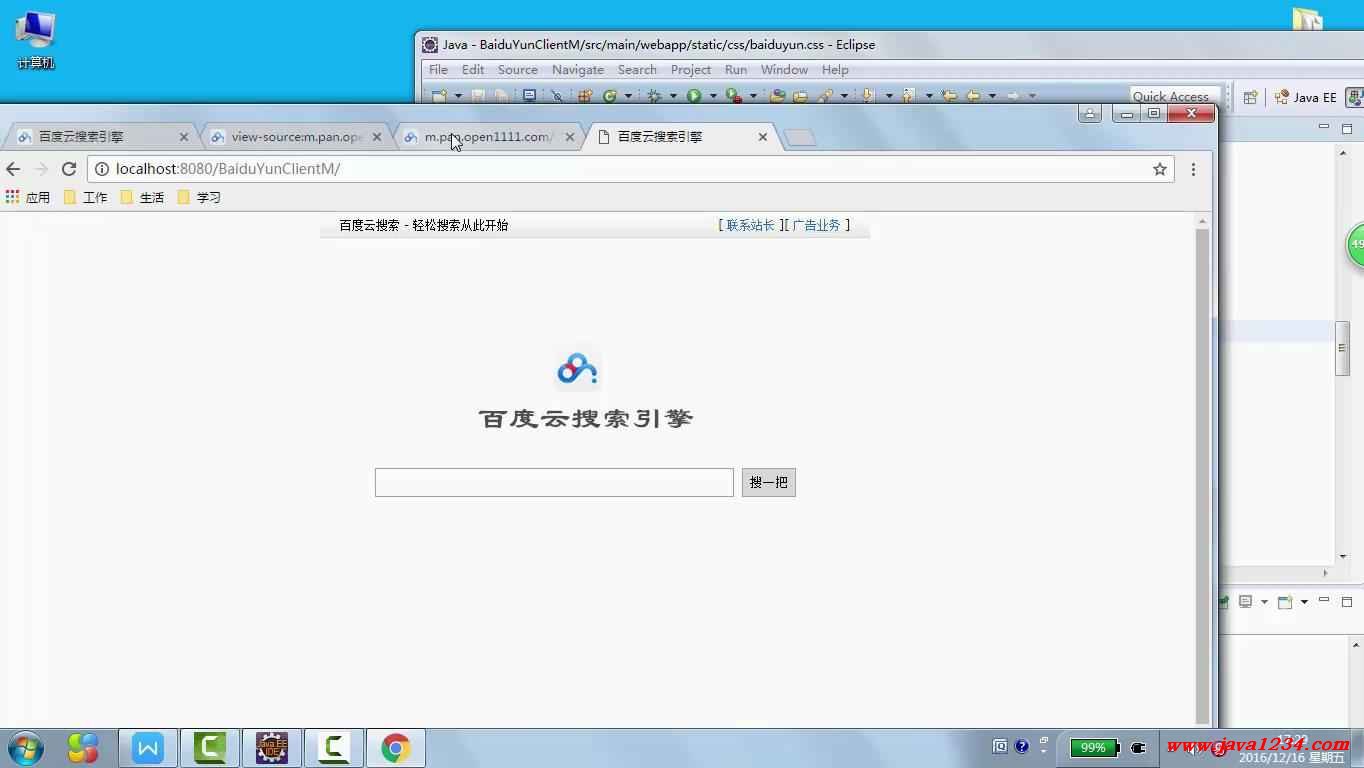
Task: Open the Eclipse Edit menu
Action: coord(473,70)
